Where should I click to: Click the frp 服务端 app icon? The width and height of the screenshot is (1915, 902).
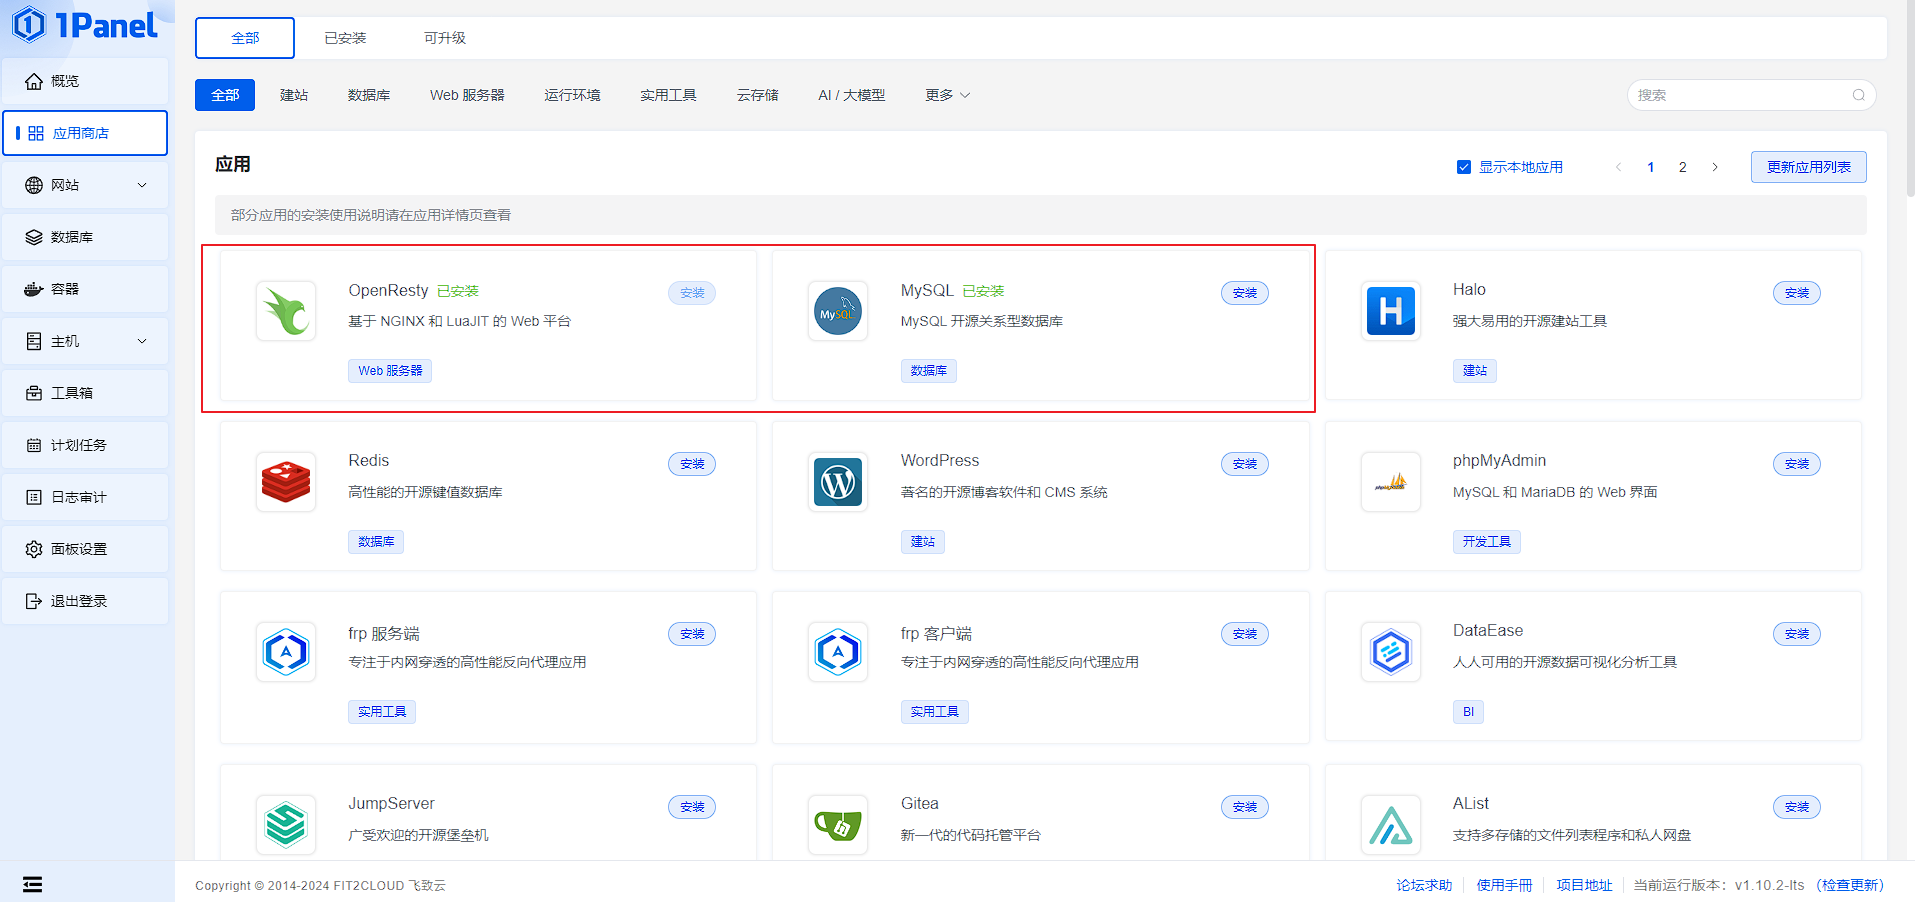(286, 652)
